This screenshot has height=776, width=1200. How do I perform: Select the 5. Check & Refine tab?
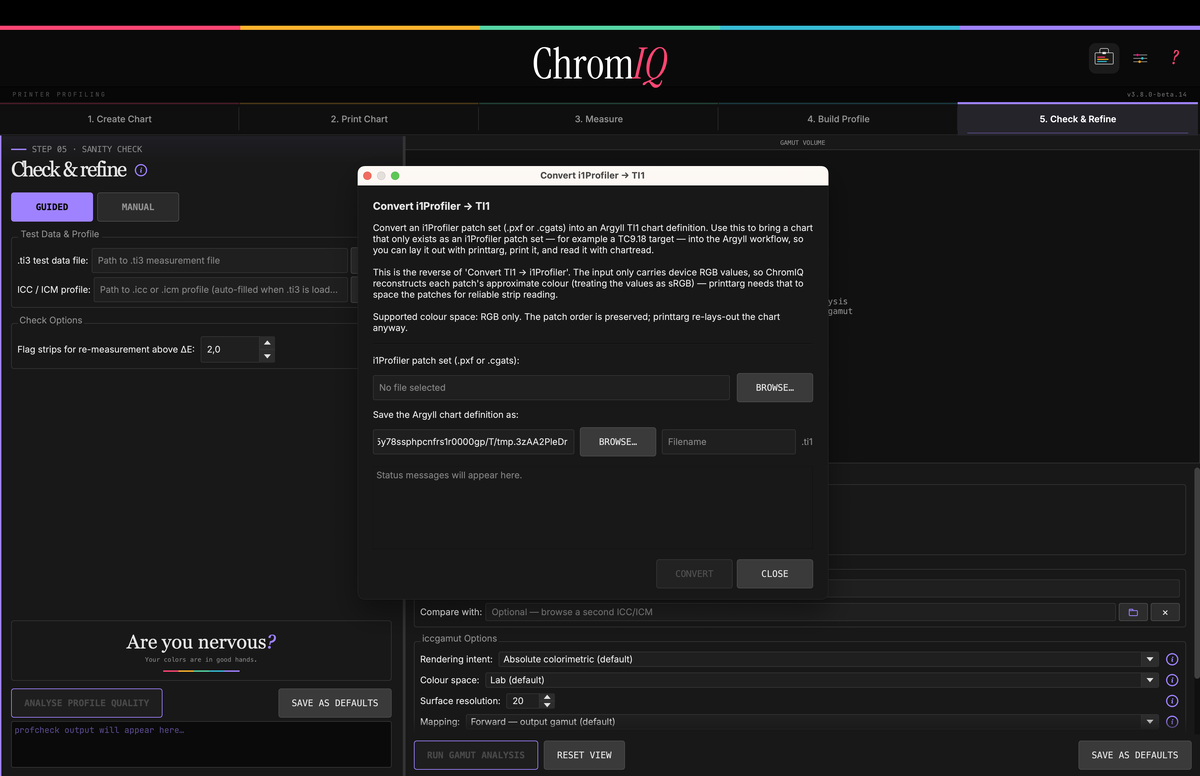point(1078,119)
